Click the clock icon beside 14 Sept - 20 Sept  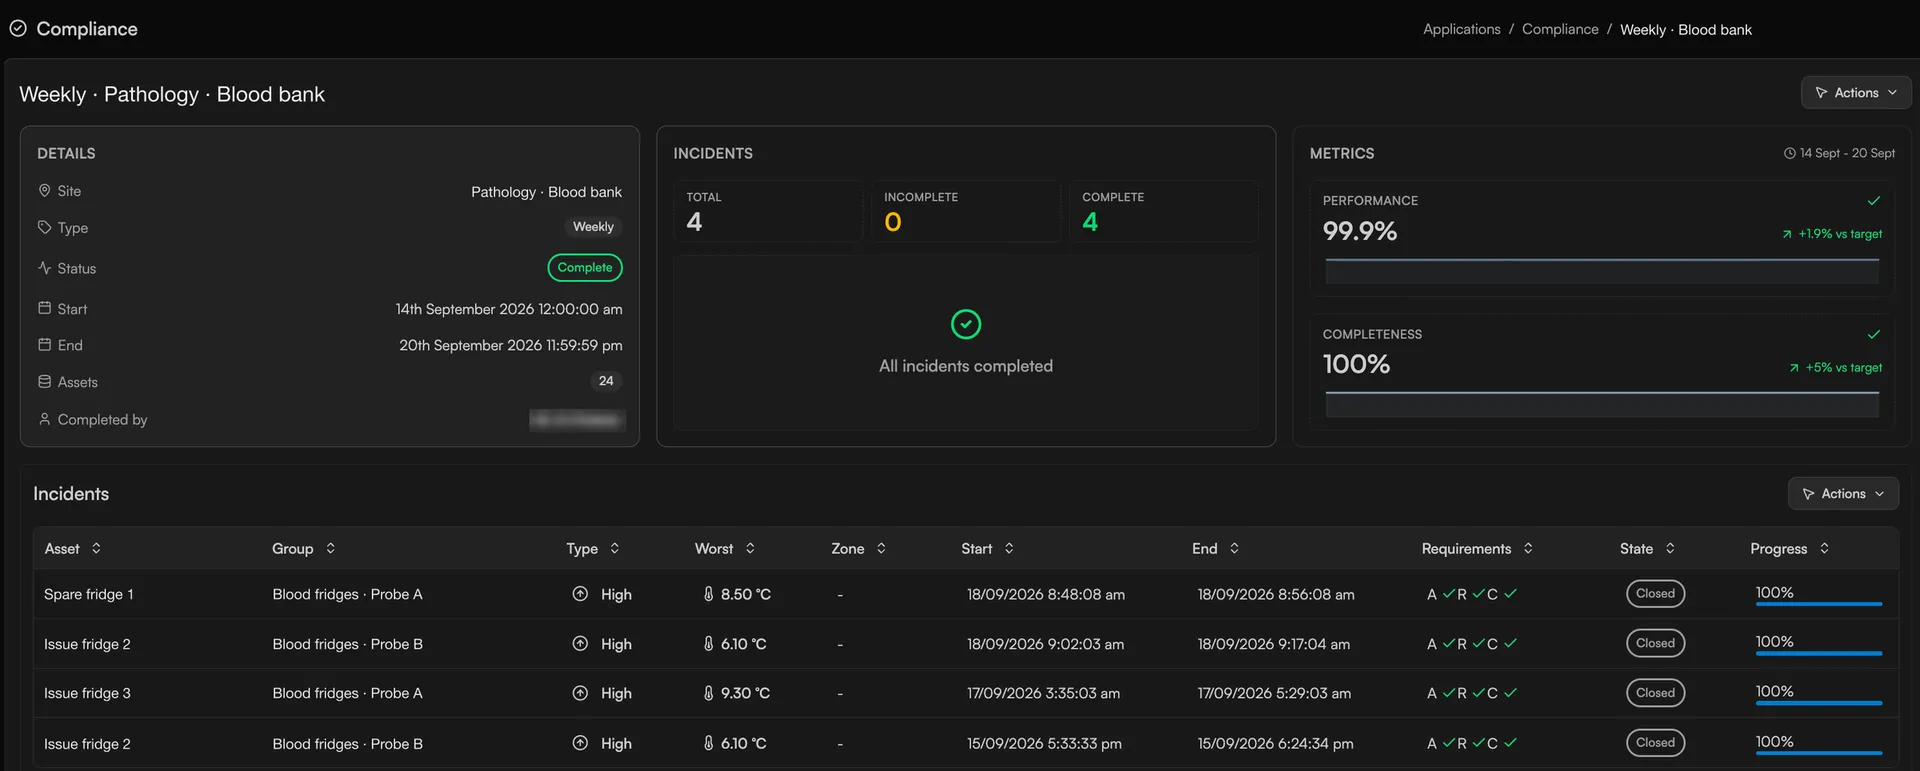(x=1790, y=153)
